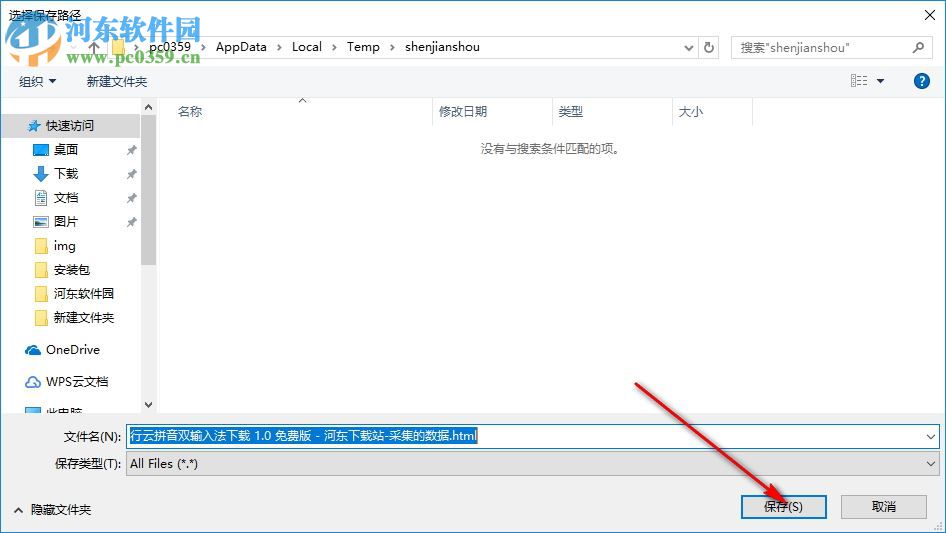Click the pin icon next to 下载

(x=131, y=174)
